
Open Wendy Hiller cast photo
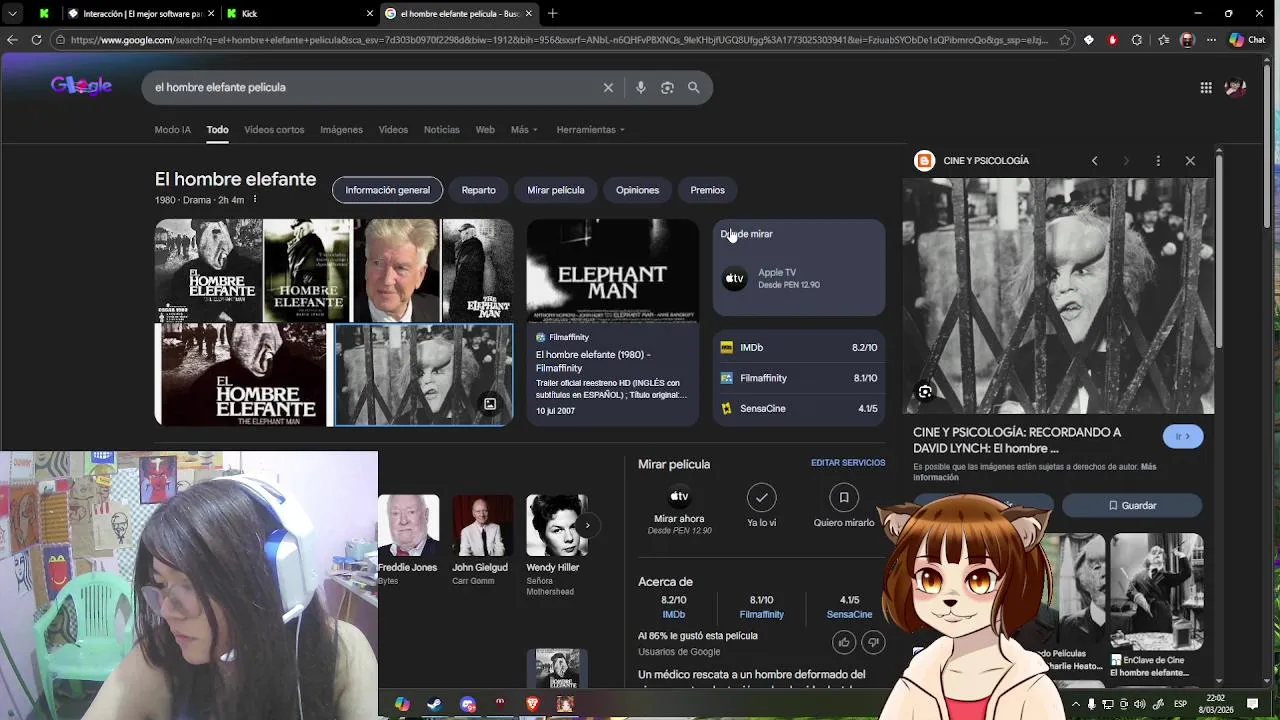557,525
